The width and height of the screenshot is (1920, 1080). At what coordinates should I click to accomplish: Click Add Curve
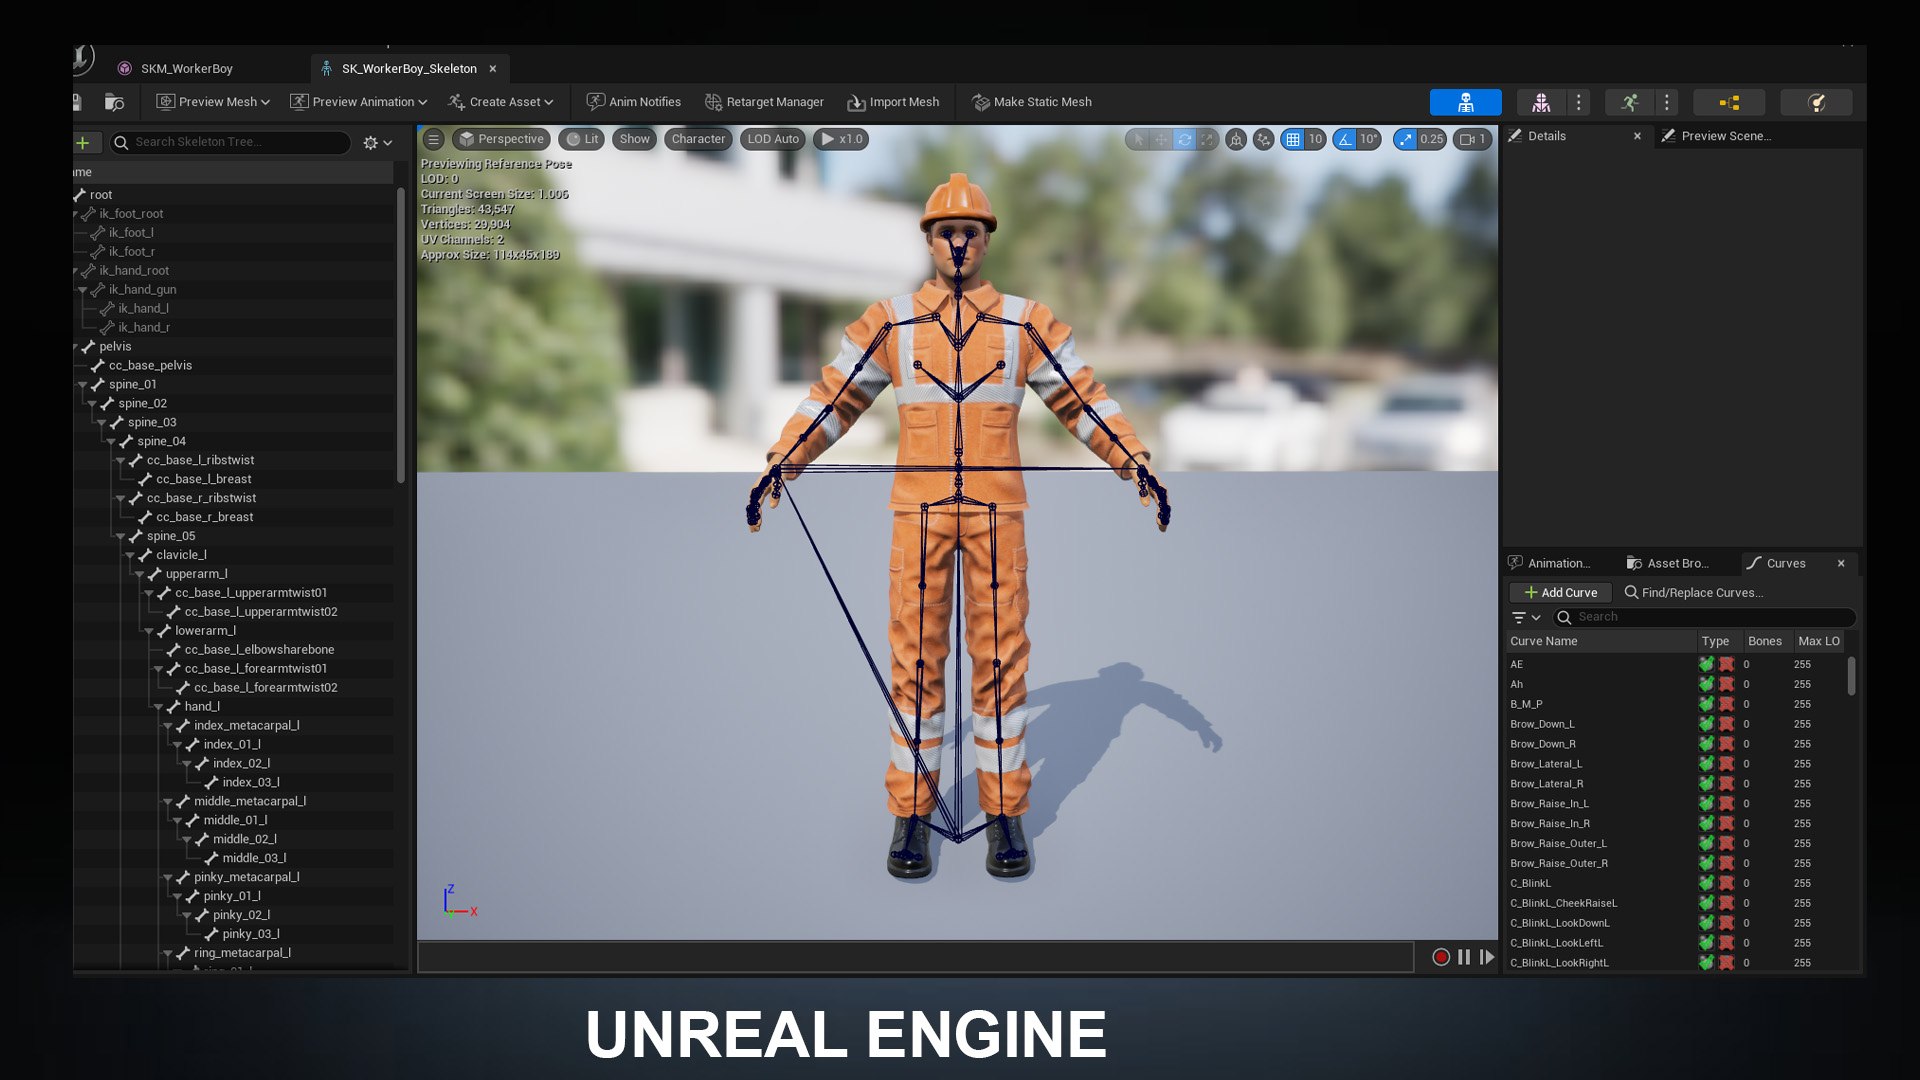(x=1560, y=592)
